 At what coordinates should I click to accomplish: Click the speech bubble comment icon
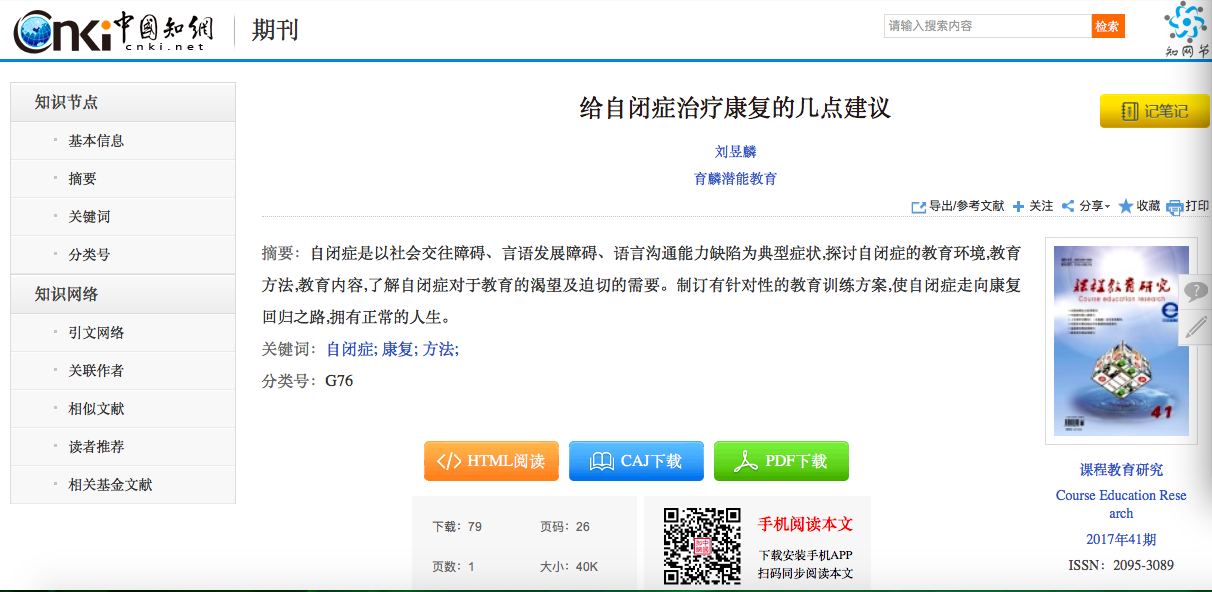tap(1195, 291)
